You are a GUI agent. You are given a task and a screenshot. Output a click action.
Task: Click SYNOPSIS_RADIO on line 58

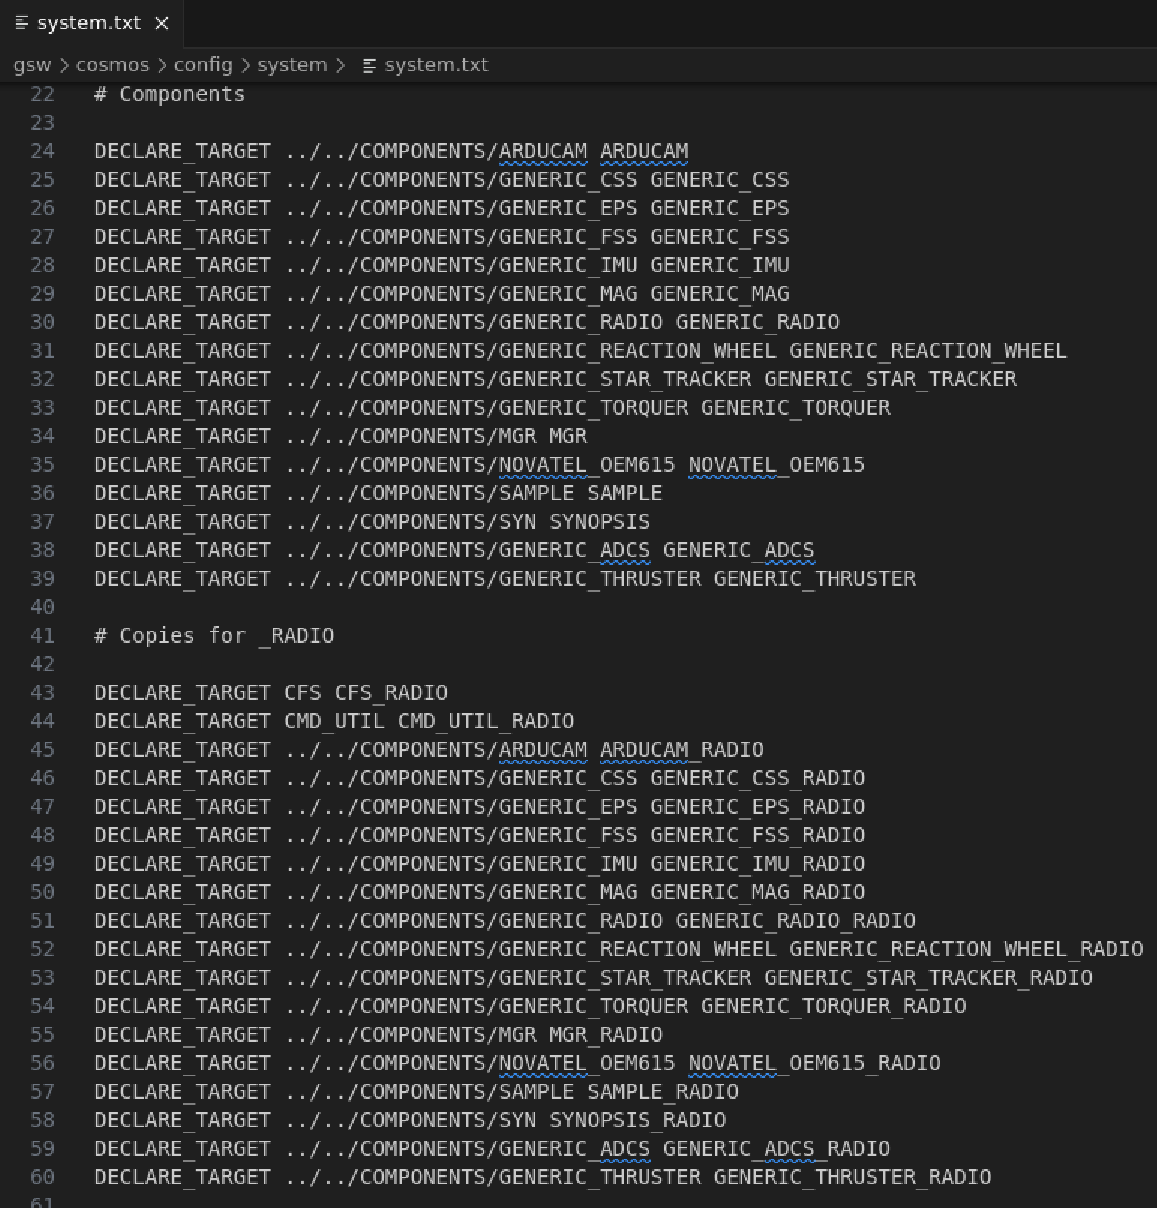(638, 1120)
